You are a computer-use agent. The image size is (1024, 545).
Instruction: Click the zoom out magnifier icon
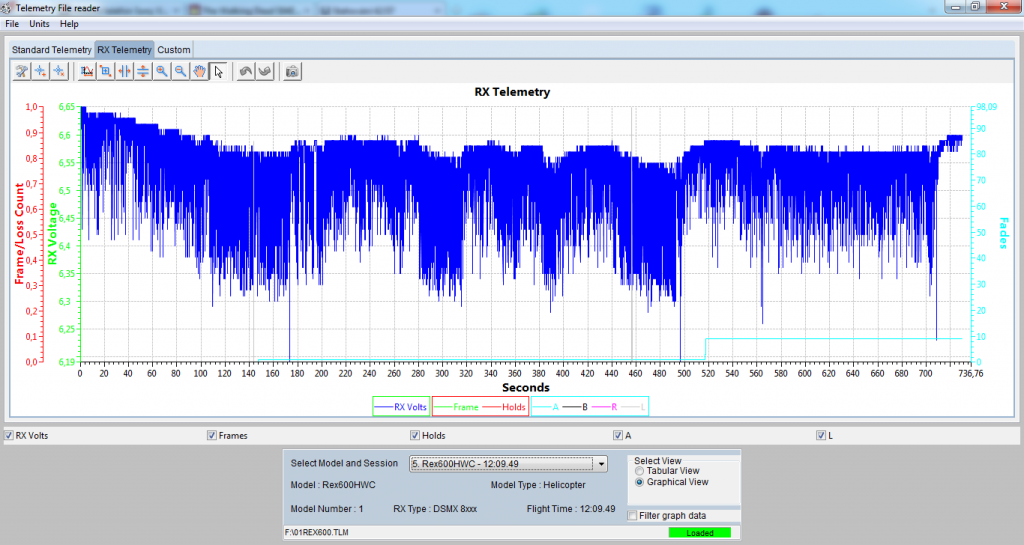[x=180, y=71]
